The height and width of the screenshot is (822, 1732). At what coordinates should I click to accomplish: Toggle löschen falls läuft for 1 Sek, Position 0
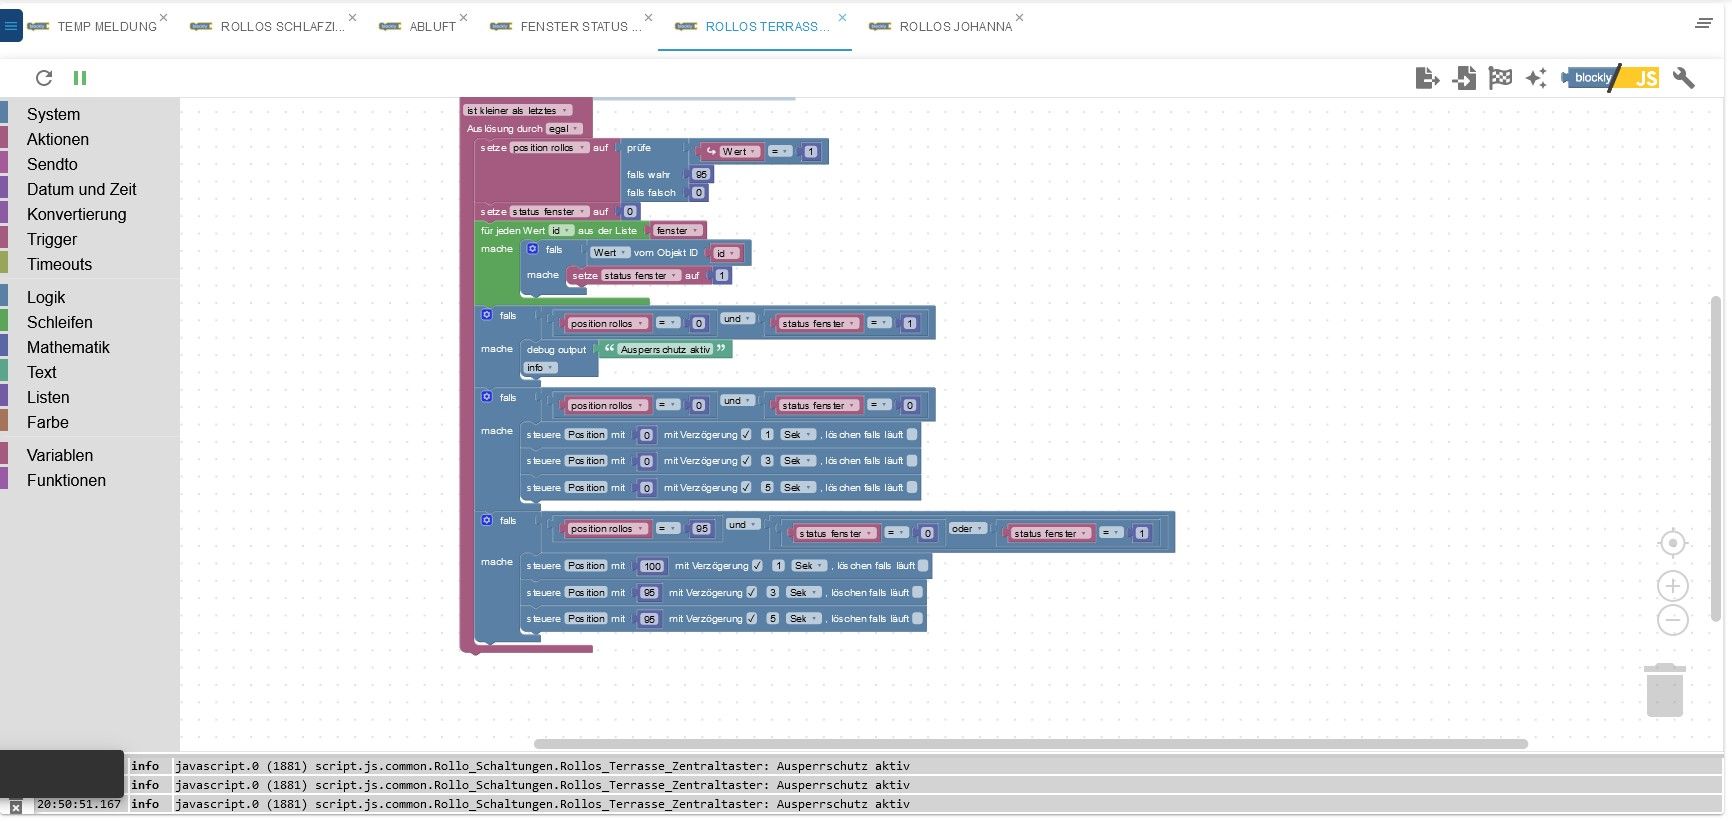(x=912, y=434)
